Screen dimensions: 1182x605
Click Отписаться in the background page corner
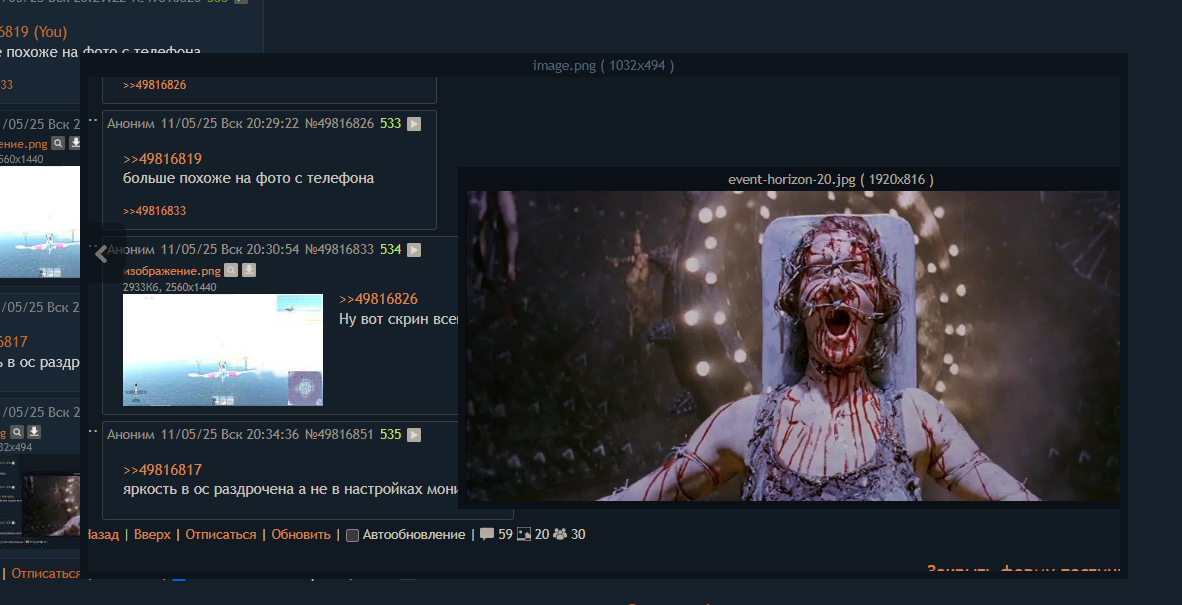coord(45,573)
